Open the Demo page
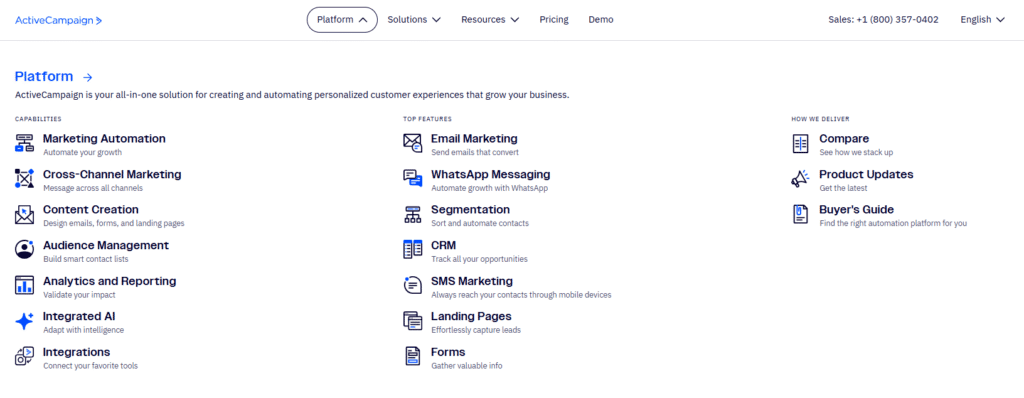This screenshot has width=1024, height=398. click(x=601, y=20)
